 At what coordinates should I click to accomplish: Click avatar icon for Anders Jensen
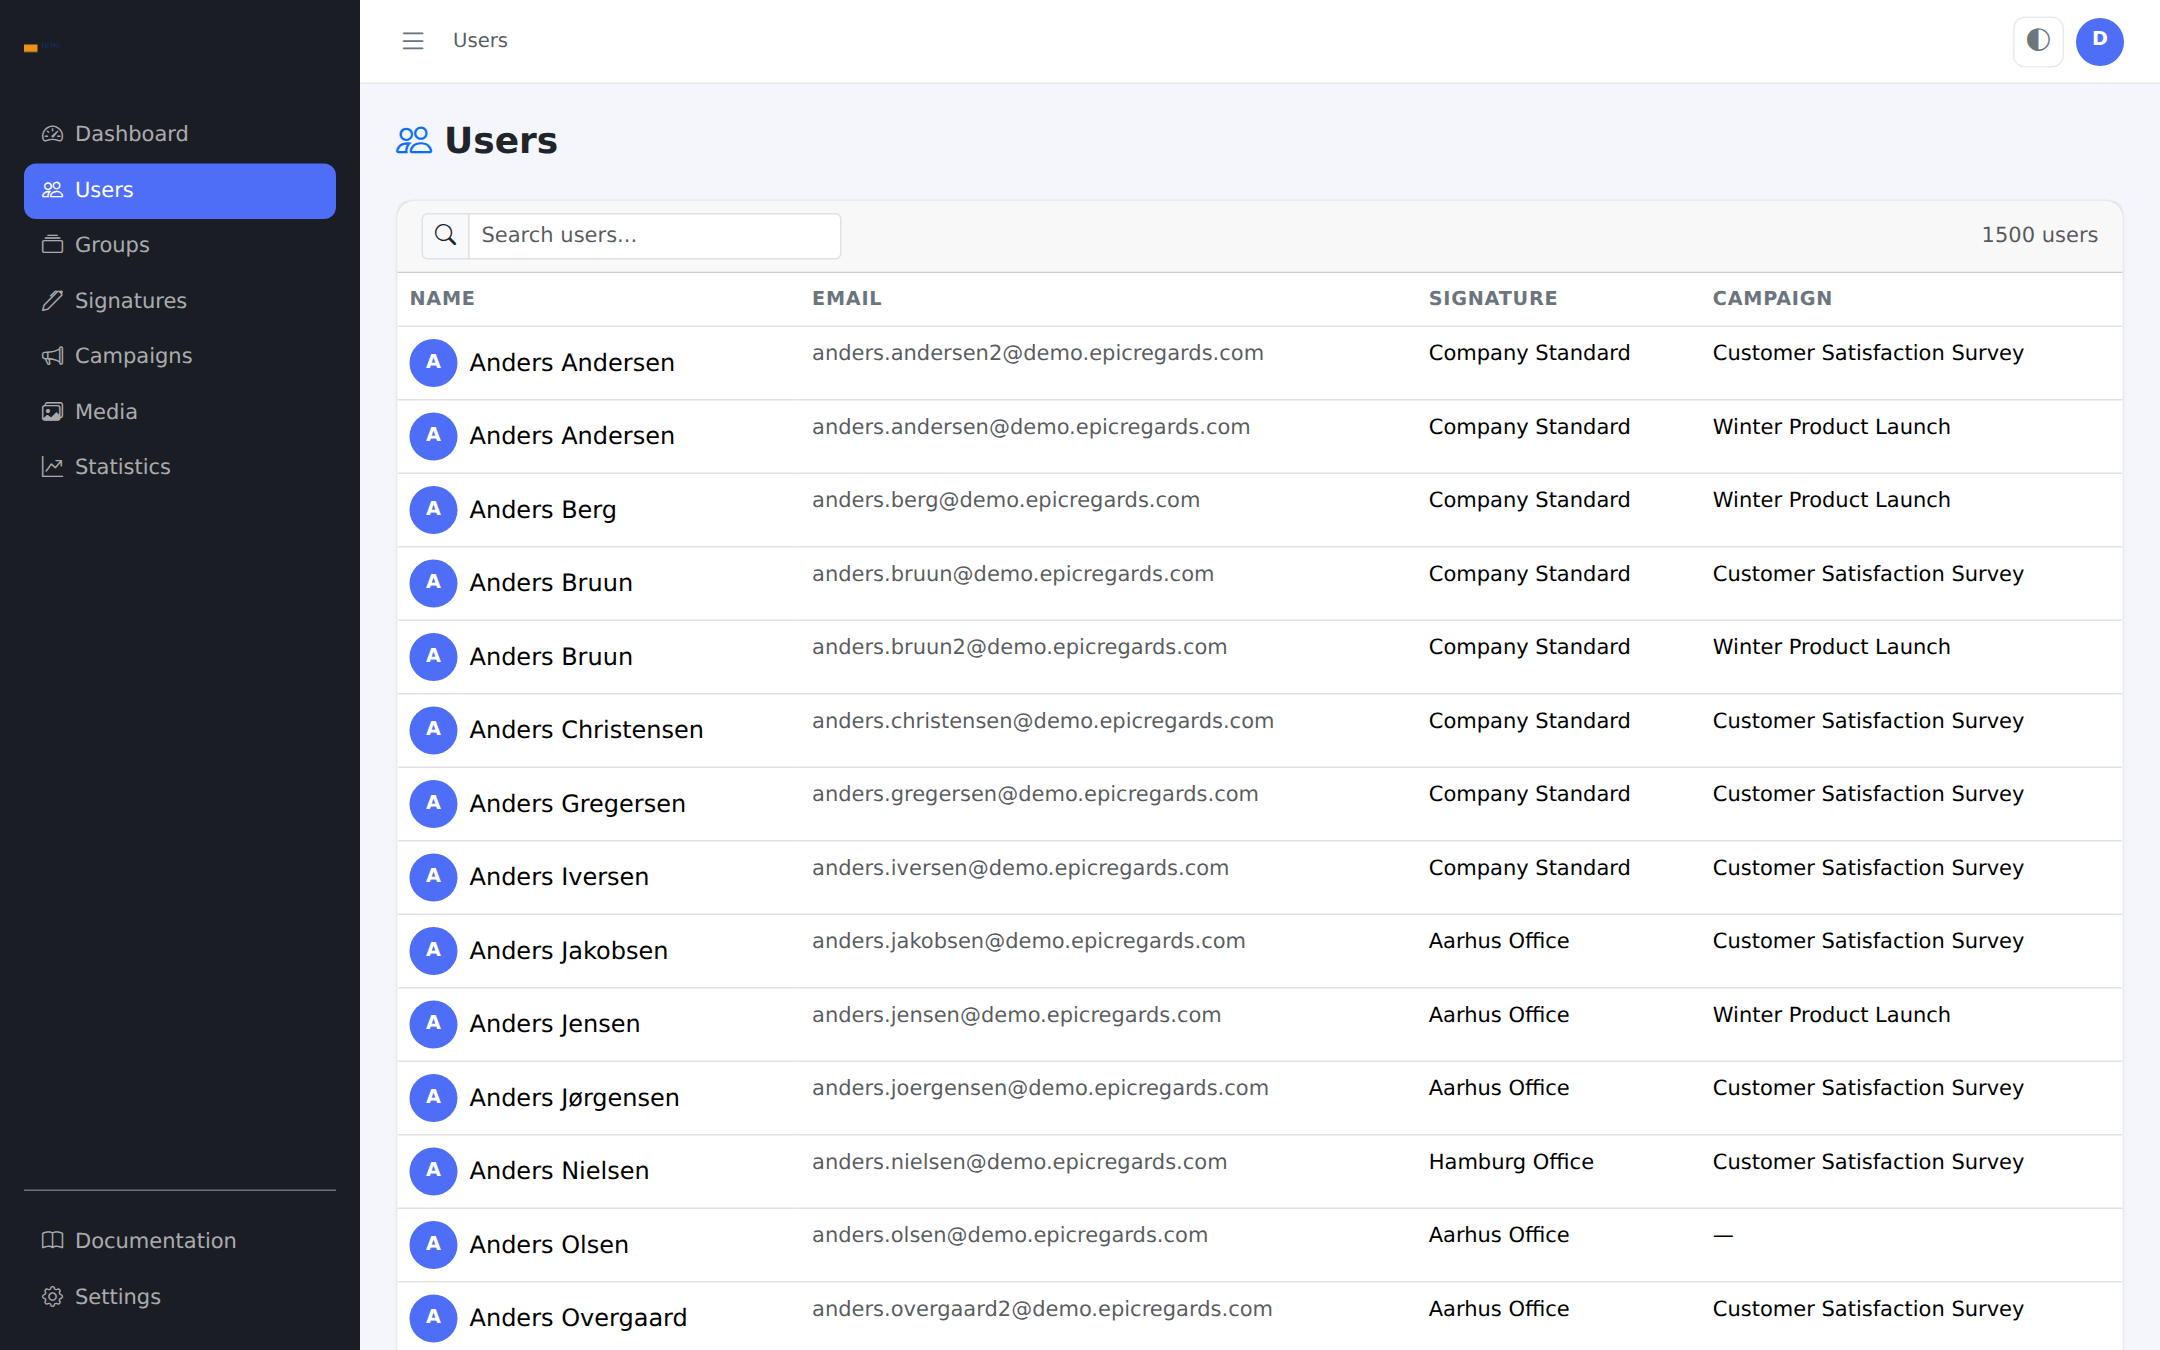[434, 1024]
